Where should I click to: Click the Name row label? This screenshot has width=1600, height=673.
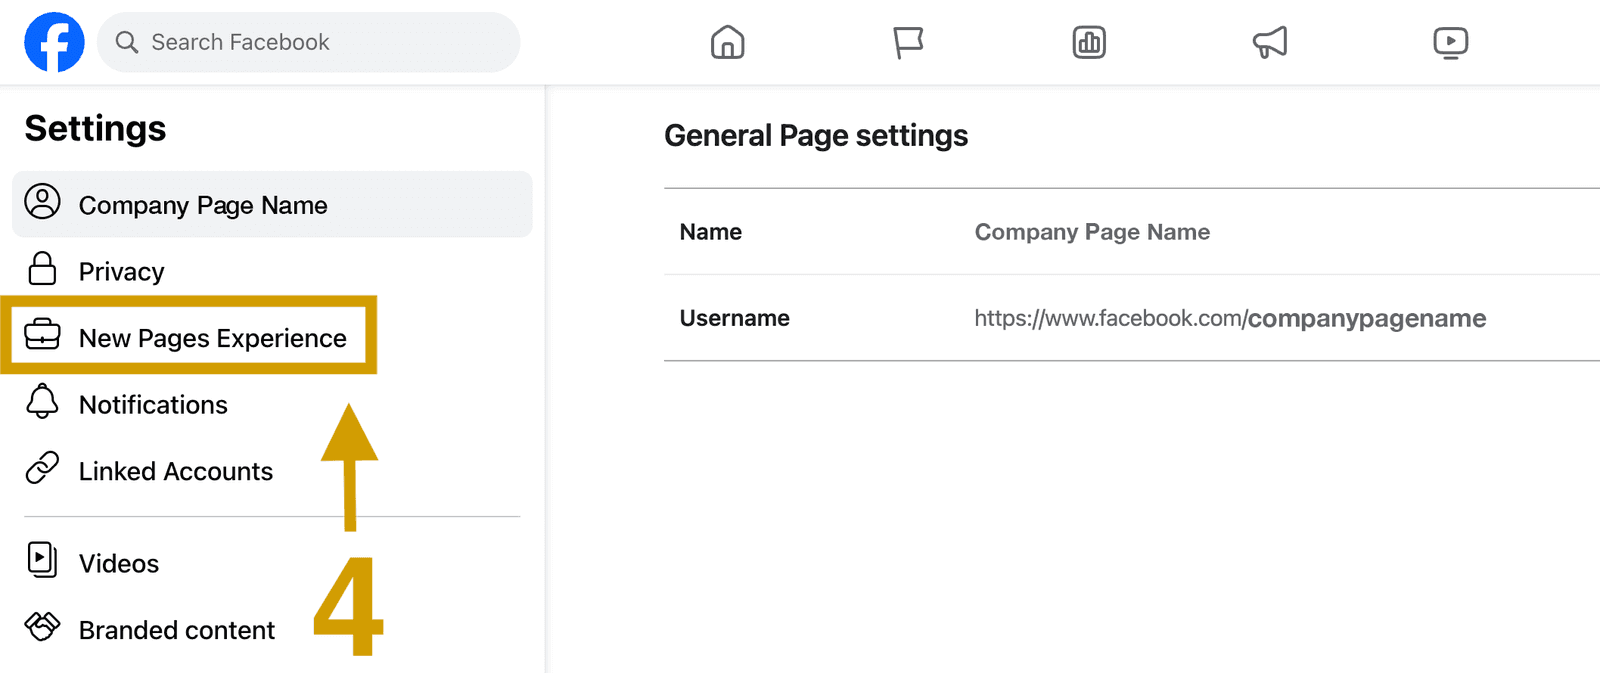(711, 232)
